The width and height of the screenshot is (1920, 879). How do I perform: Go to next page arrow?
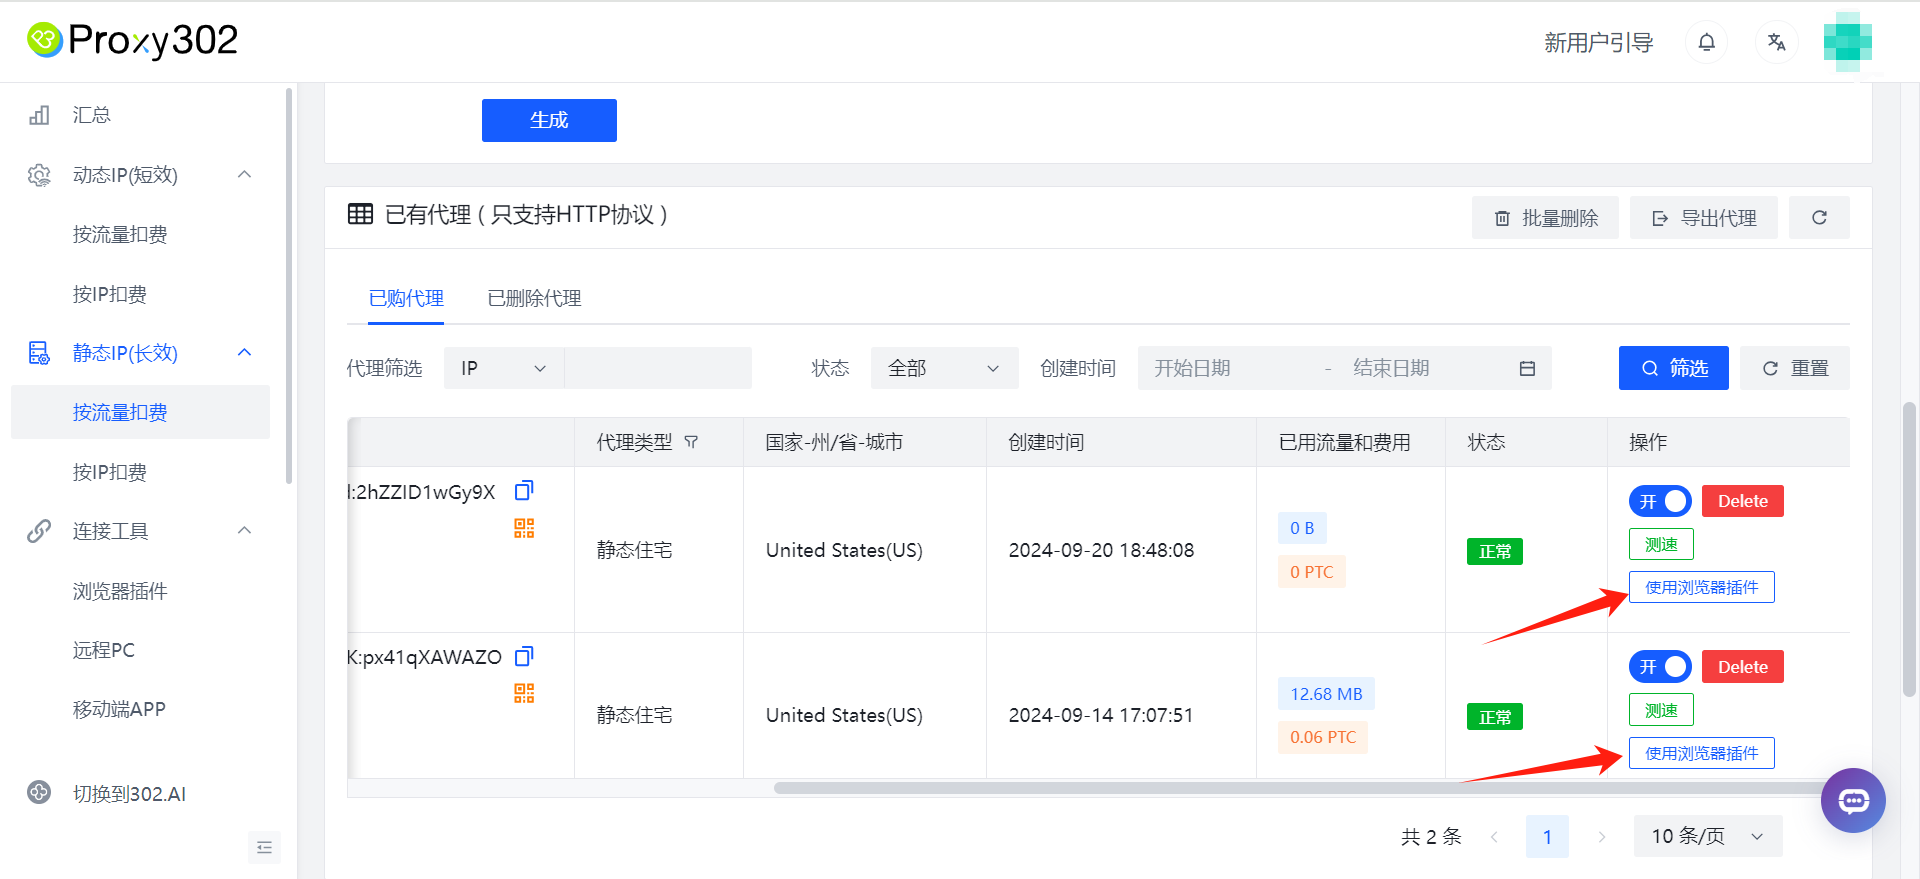click(1601, 837)
